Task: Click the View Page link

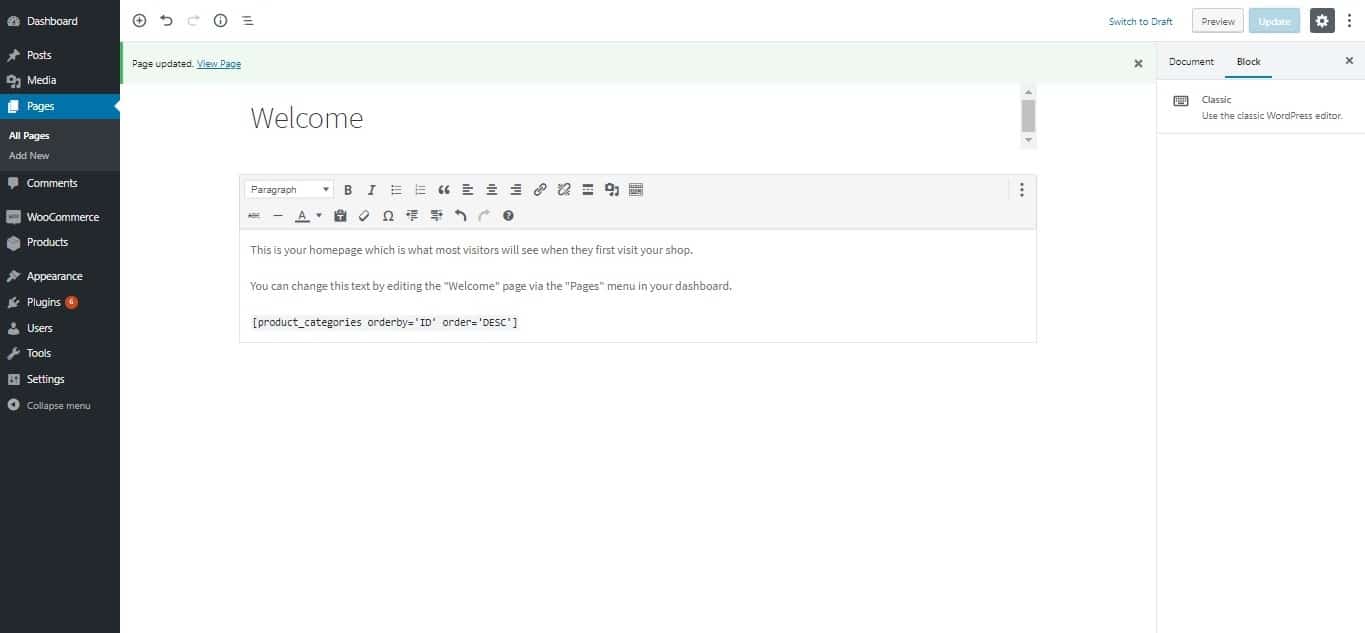Action: [219, 63]
